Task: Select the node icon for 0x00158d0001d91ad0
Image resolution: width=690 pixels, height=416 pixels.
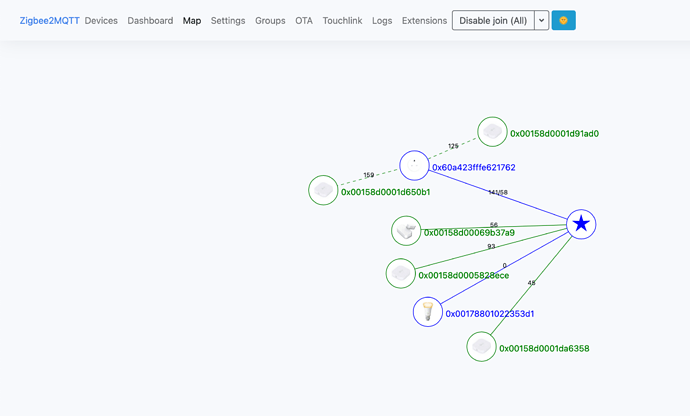Action: click(x=492, y=132)
